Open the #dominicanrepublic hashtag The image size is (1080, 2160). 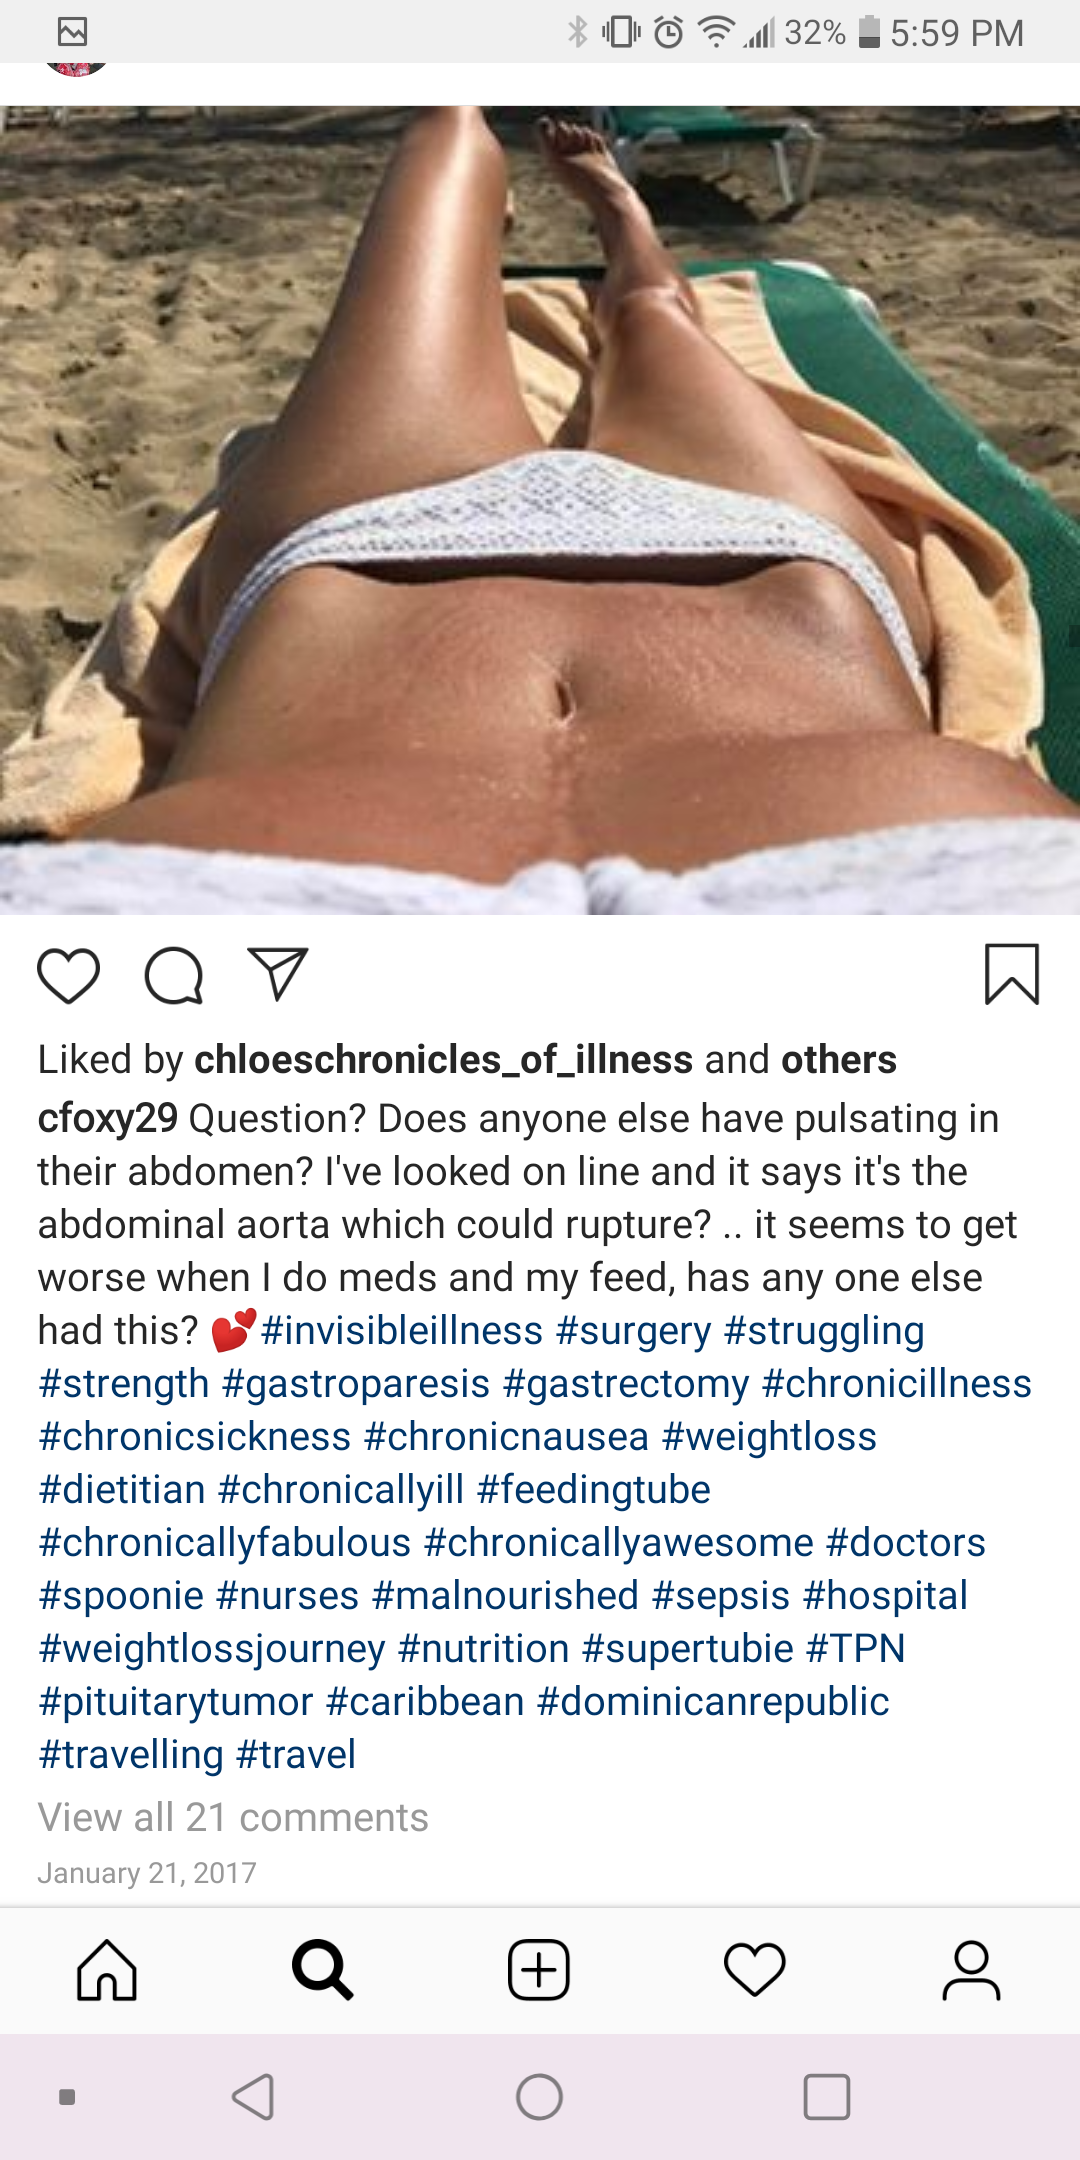[713, 1702]
